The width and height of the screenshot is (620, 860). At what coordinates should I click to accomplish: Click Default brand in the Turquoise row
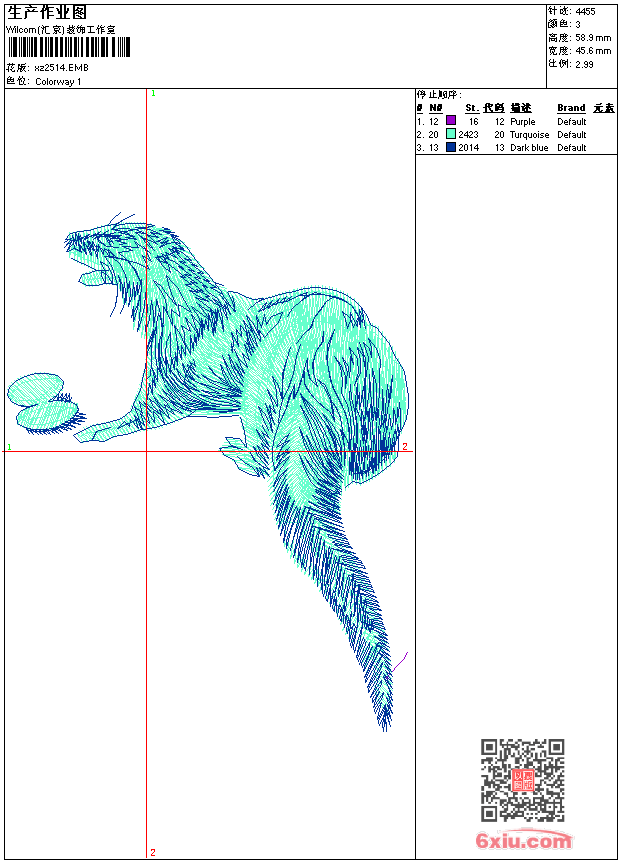[x=572, y=135]
